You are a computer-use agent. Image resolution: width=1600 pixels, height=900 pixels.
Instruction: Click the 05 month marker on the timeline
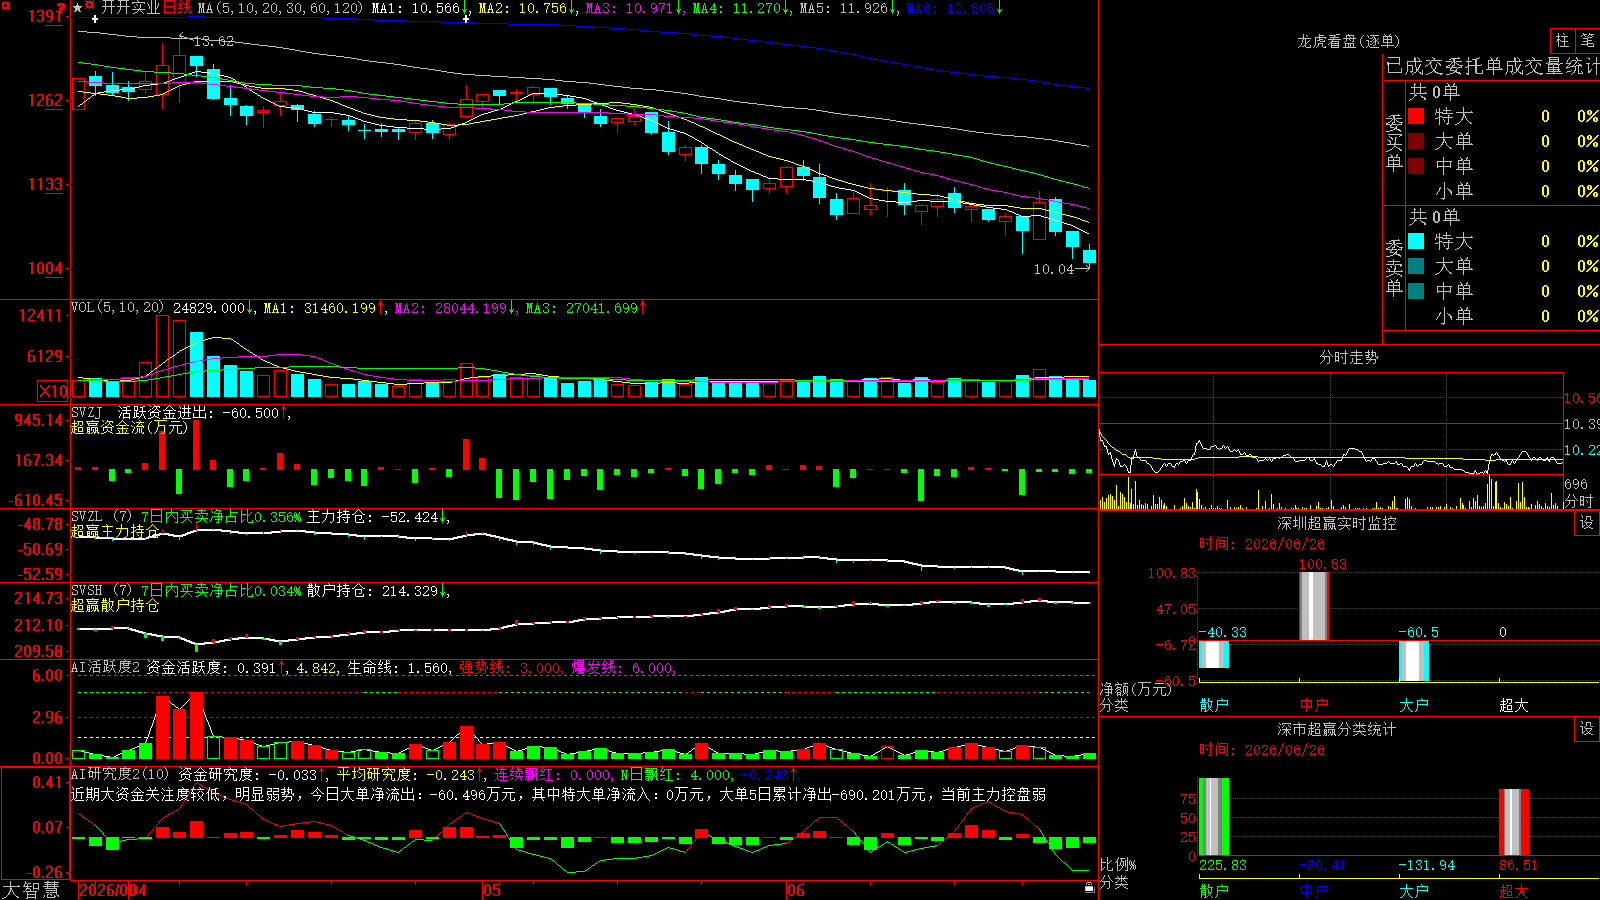(491, 890)
